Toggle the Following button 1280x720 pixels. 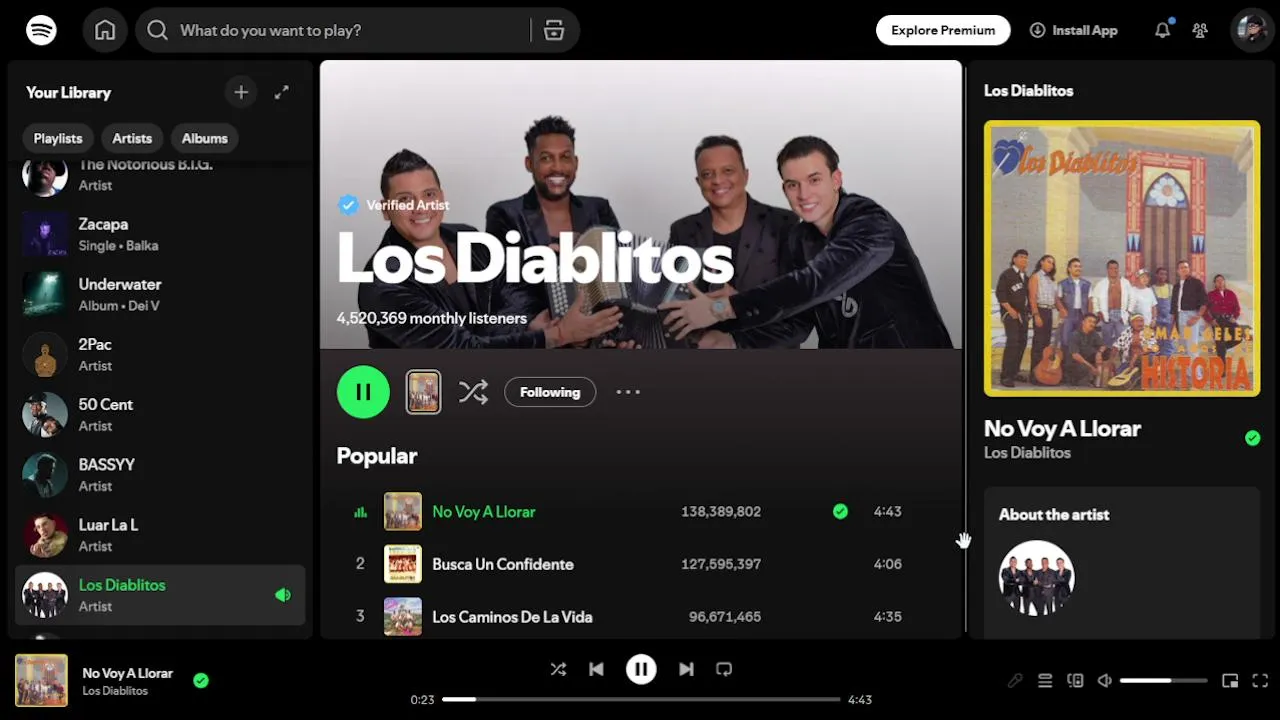[x=550, y=392]
